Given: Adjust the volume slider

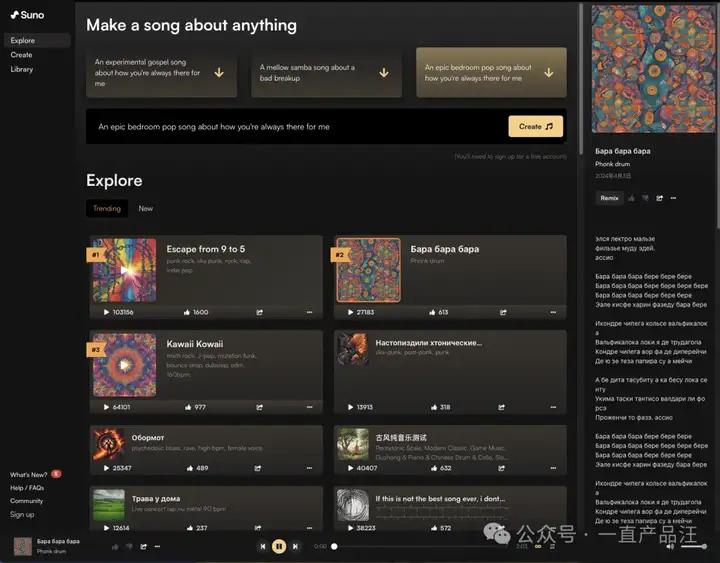Looking at the screenshot, I should (693, 546).
